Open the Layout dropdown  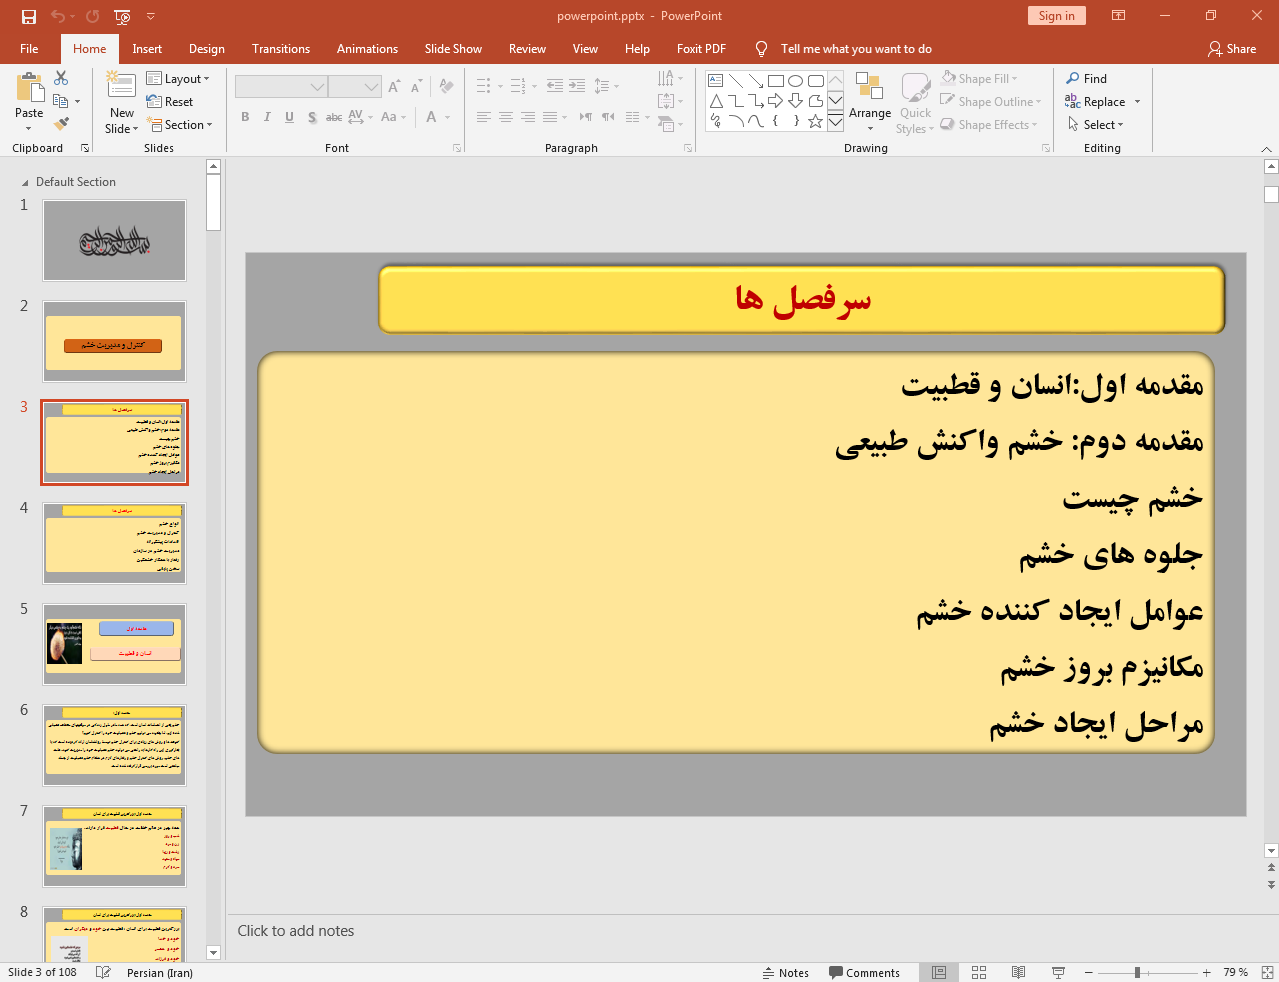tap(178, 79)
